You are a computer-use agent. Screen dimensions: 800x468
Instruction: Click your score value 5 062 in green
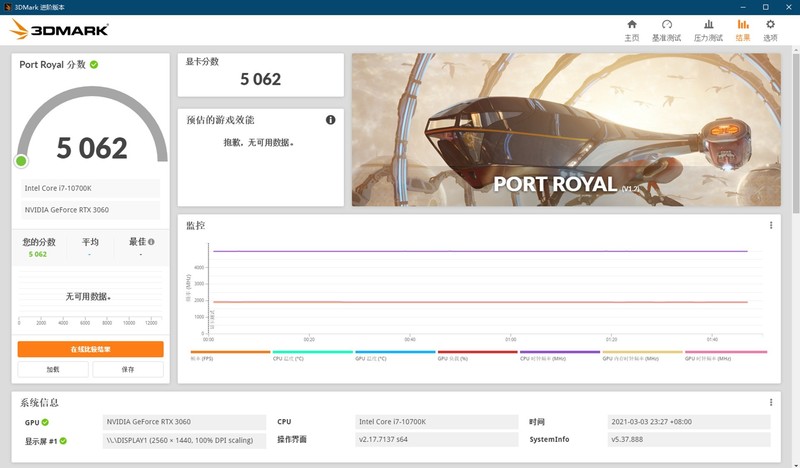coord(38,254)
